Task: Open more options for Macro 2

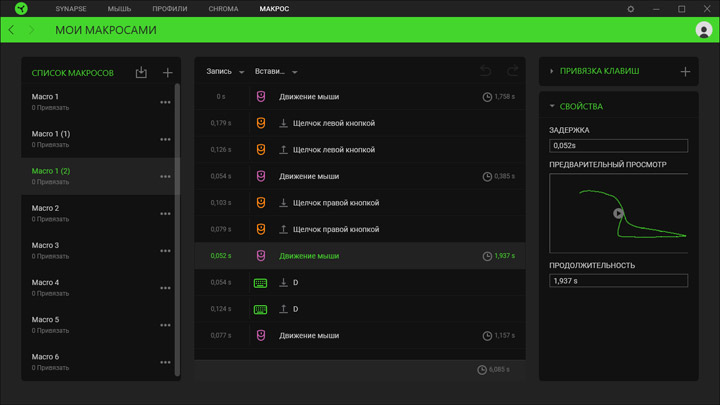Action: tap(165, 214)
